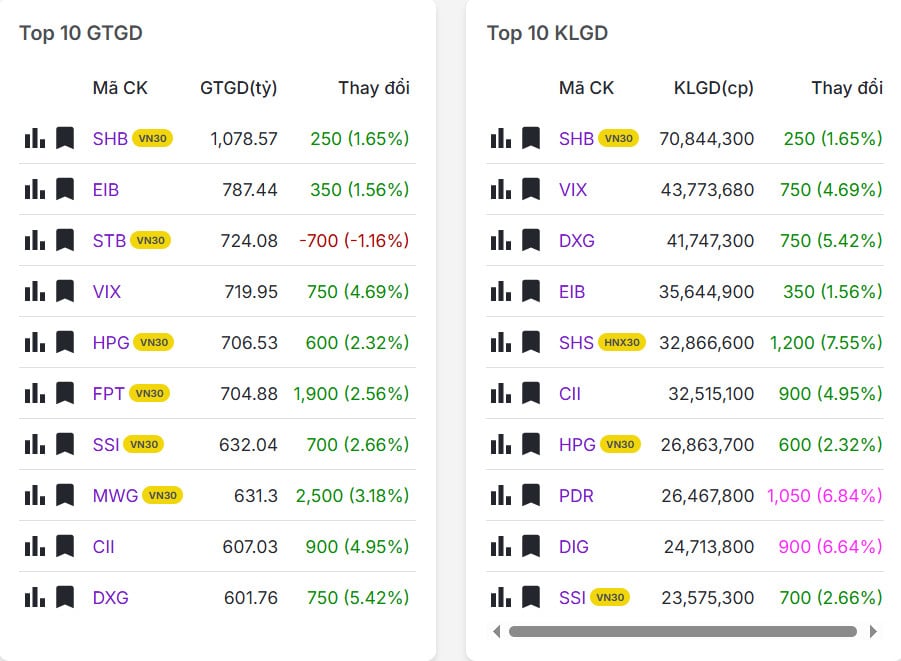
Task: Click CII ticker in Top 10 GTGD
Action: click(x=104, y=546)
